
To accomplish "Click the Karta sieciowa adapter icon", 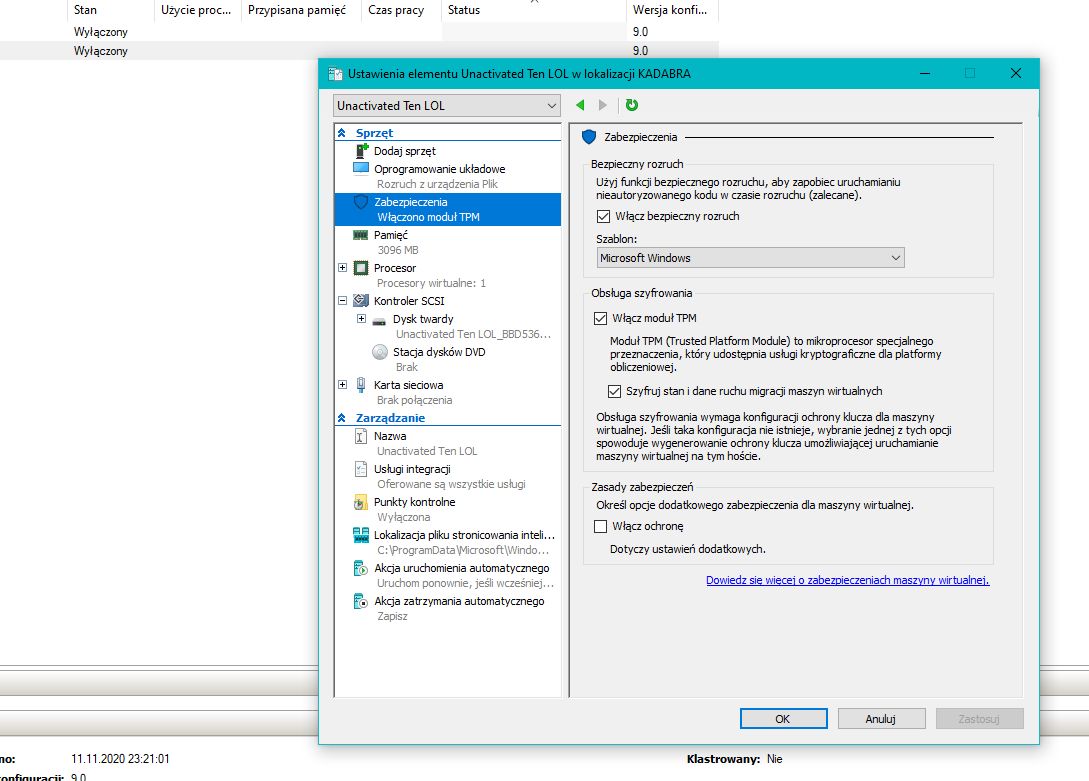I will coord(361,385).
